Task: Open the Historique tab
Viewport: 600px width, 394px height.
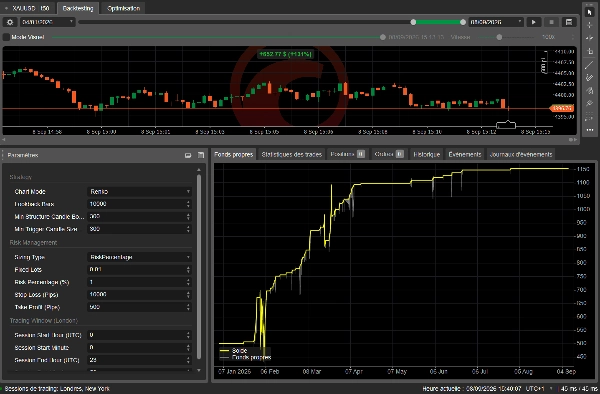Action: coord(427,154)
